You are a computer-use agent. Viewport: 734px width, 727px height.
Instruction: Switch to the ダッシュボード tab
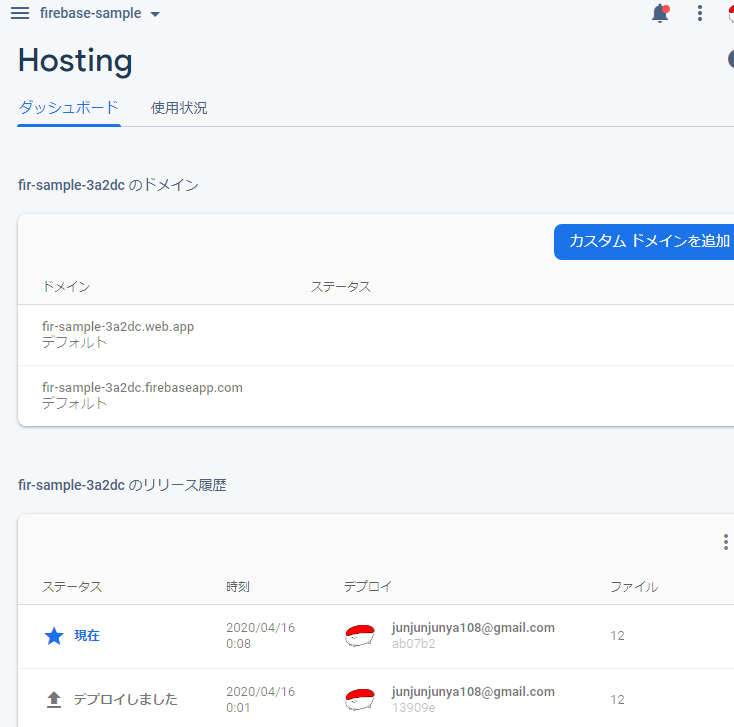click(69, 108)
